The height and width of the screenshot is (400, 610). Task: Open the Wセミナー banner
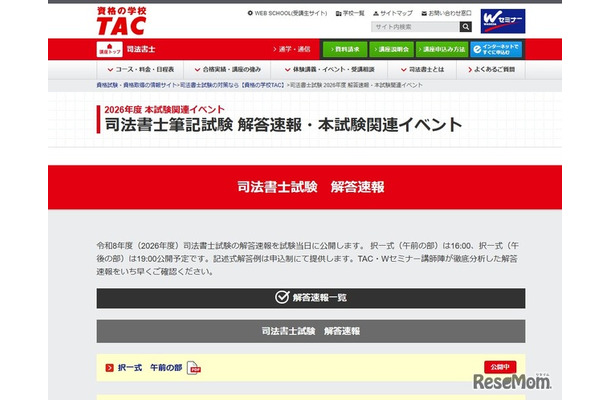click(x=503, y=21)
